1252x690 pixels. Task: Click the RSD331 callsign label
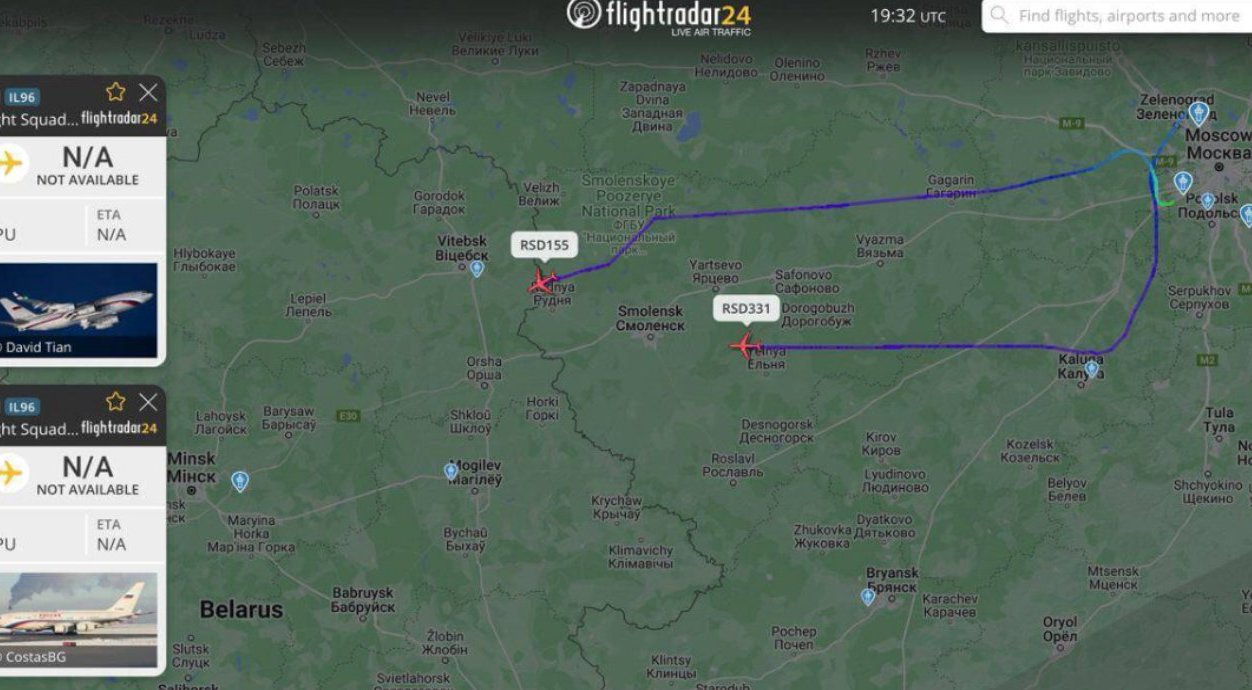[746, 308]
